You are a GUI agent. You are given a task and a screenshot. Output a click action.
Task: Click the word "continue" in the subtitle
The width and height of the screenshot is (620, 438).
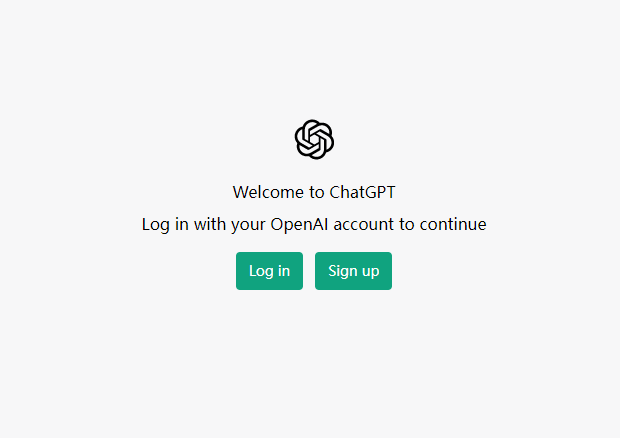pos(453,225)
